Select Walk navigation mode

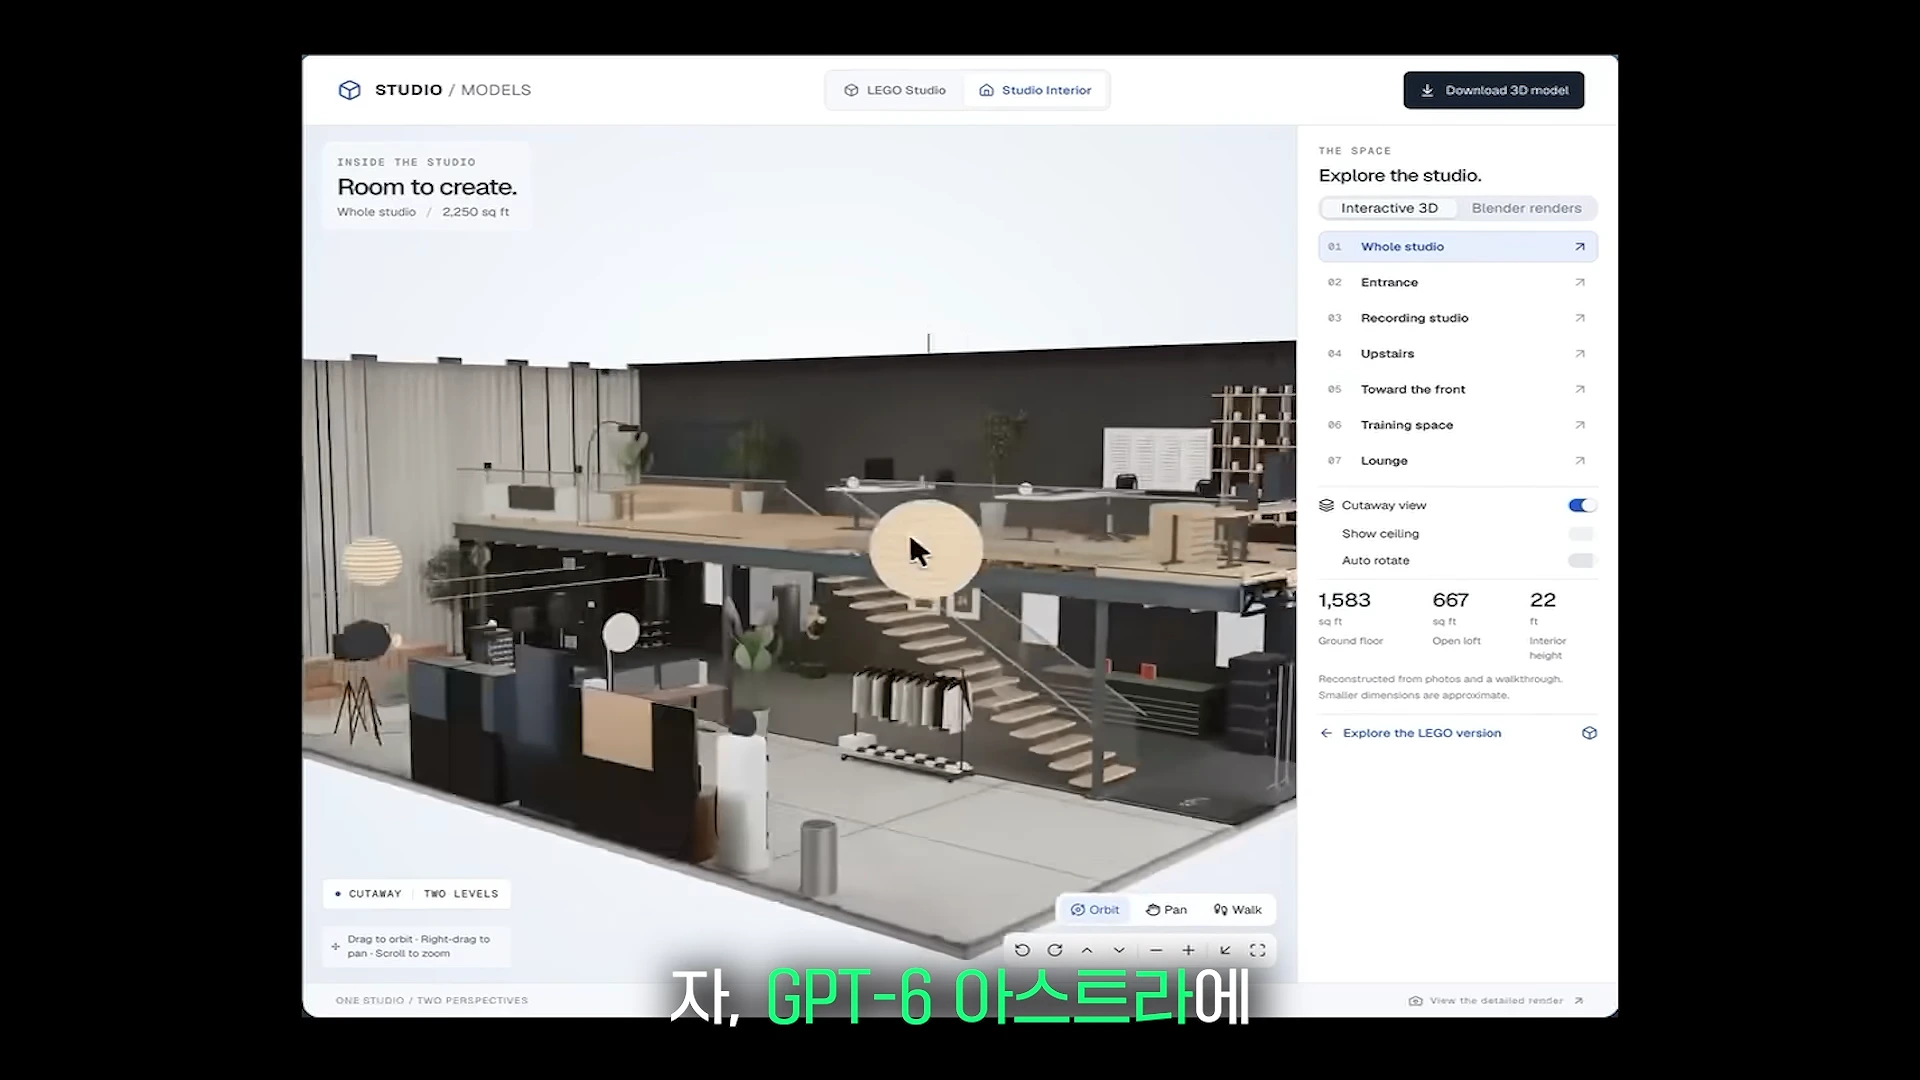pos(1238,910)
